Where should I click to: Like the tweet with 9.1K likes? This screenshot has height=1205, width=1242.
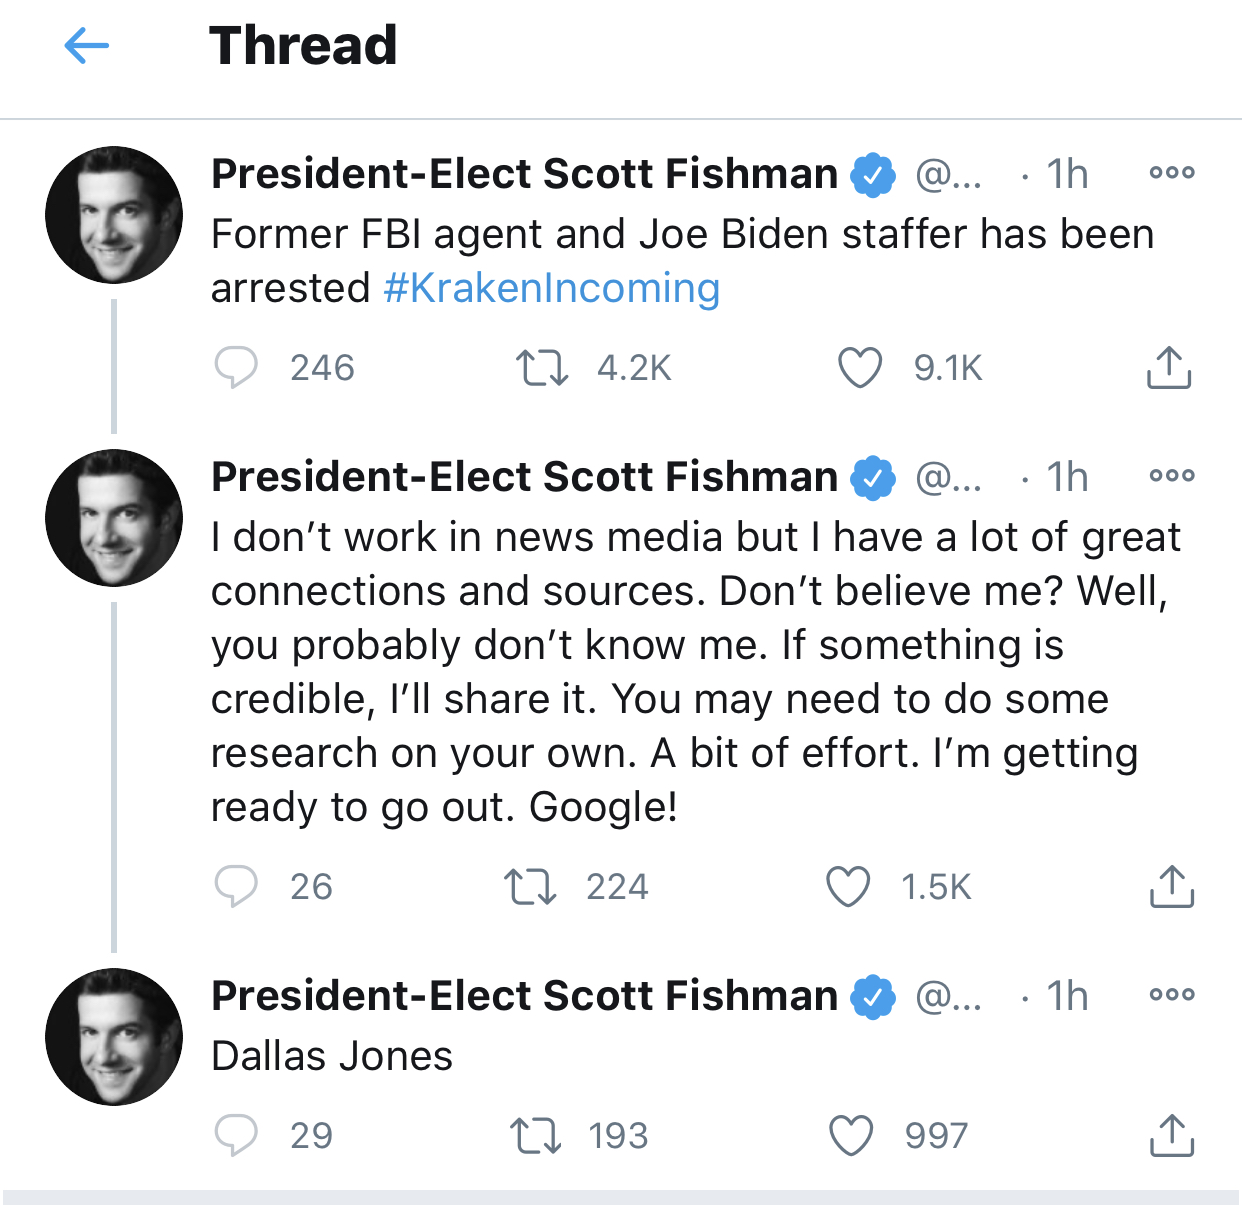point(859,368)
